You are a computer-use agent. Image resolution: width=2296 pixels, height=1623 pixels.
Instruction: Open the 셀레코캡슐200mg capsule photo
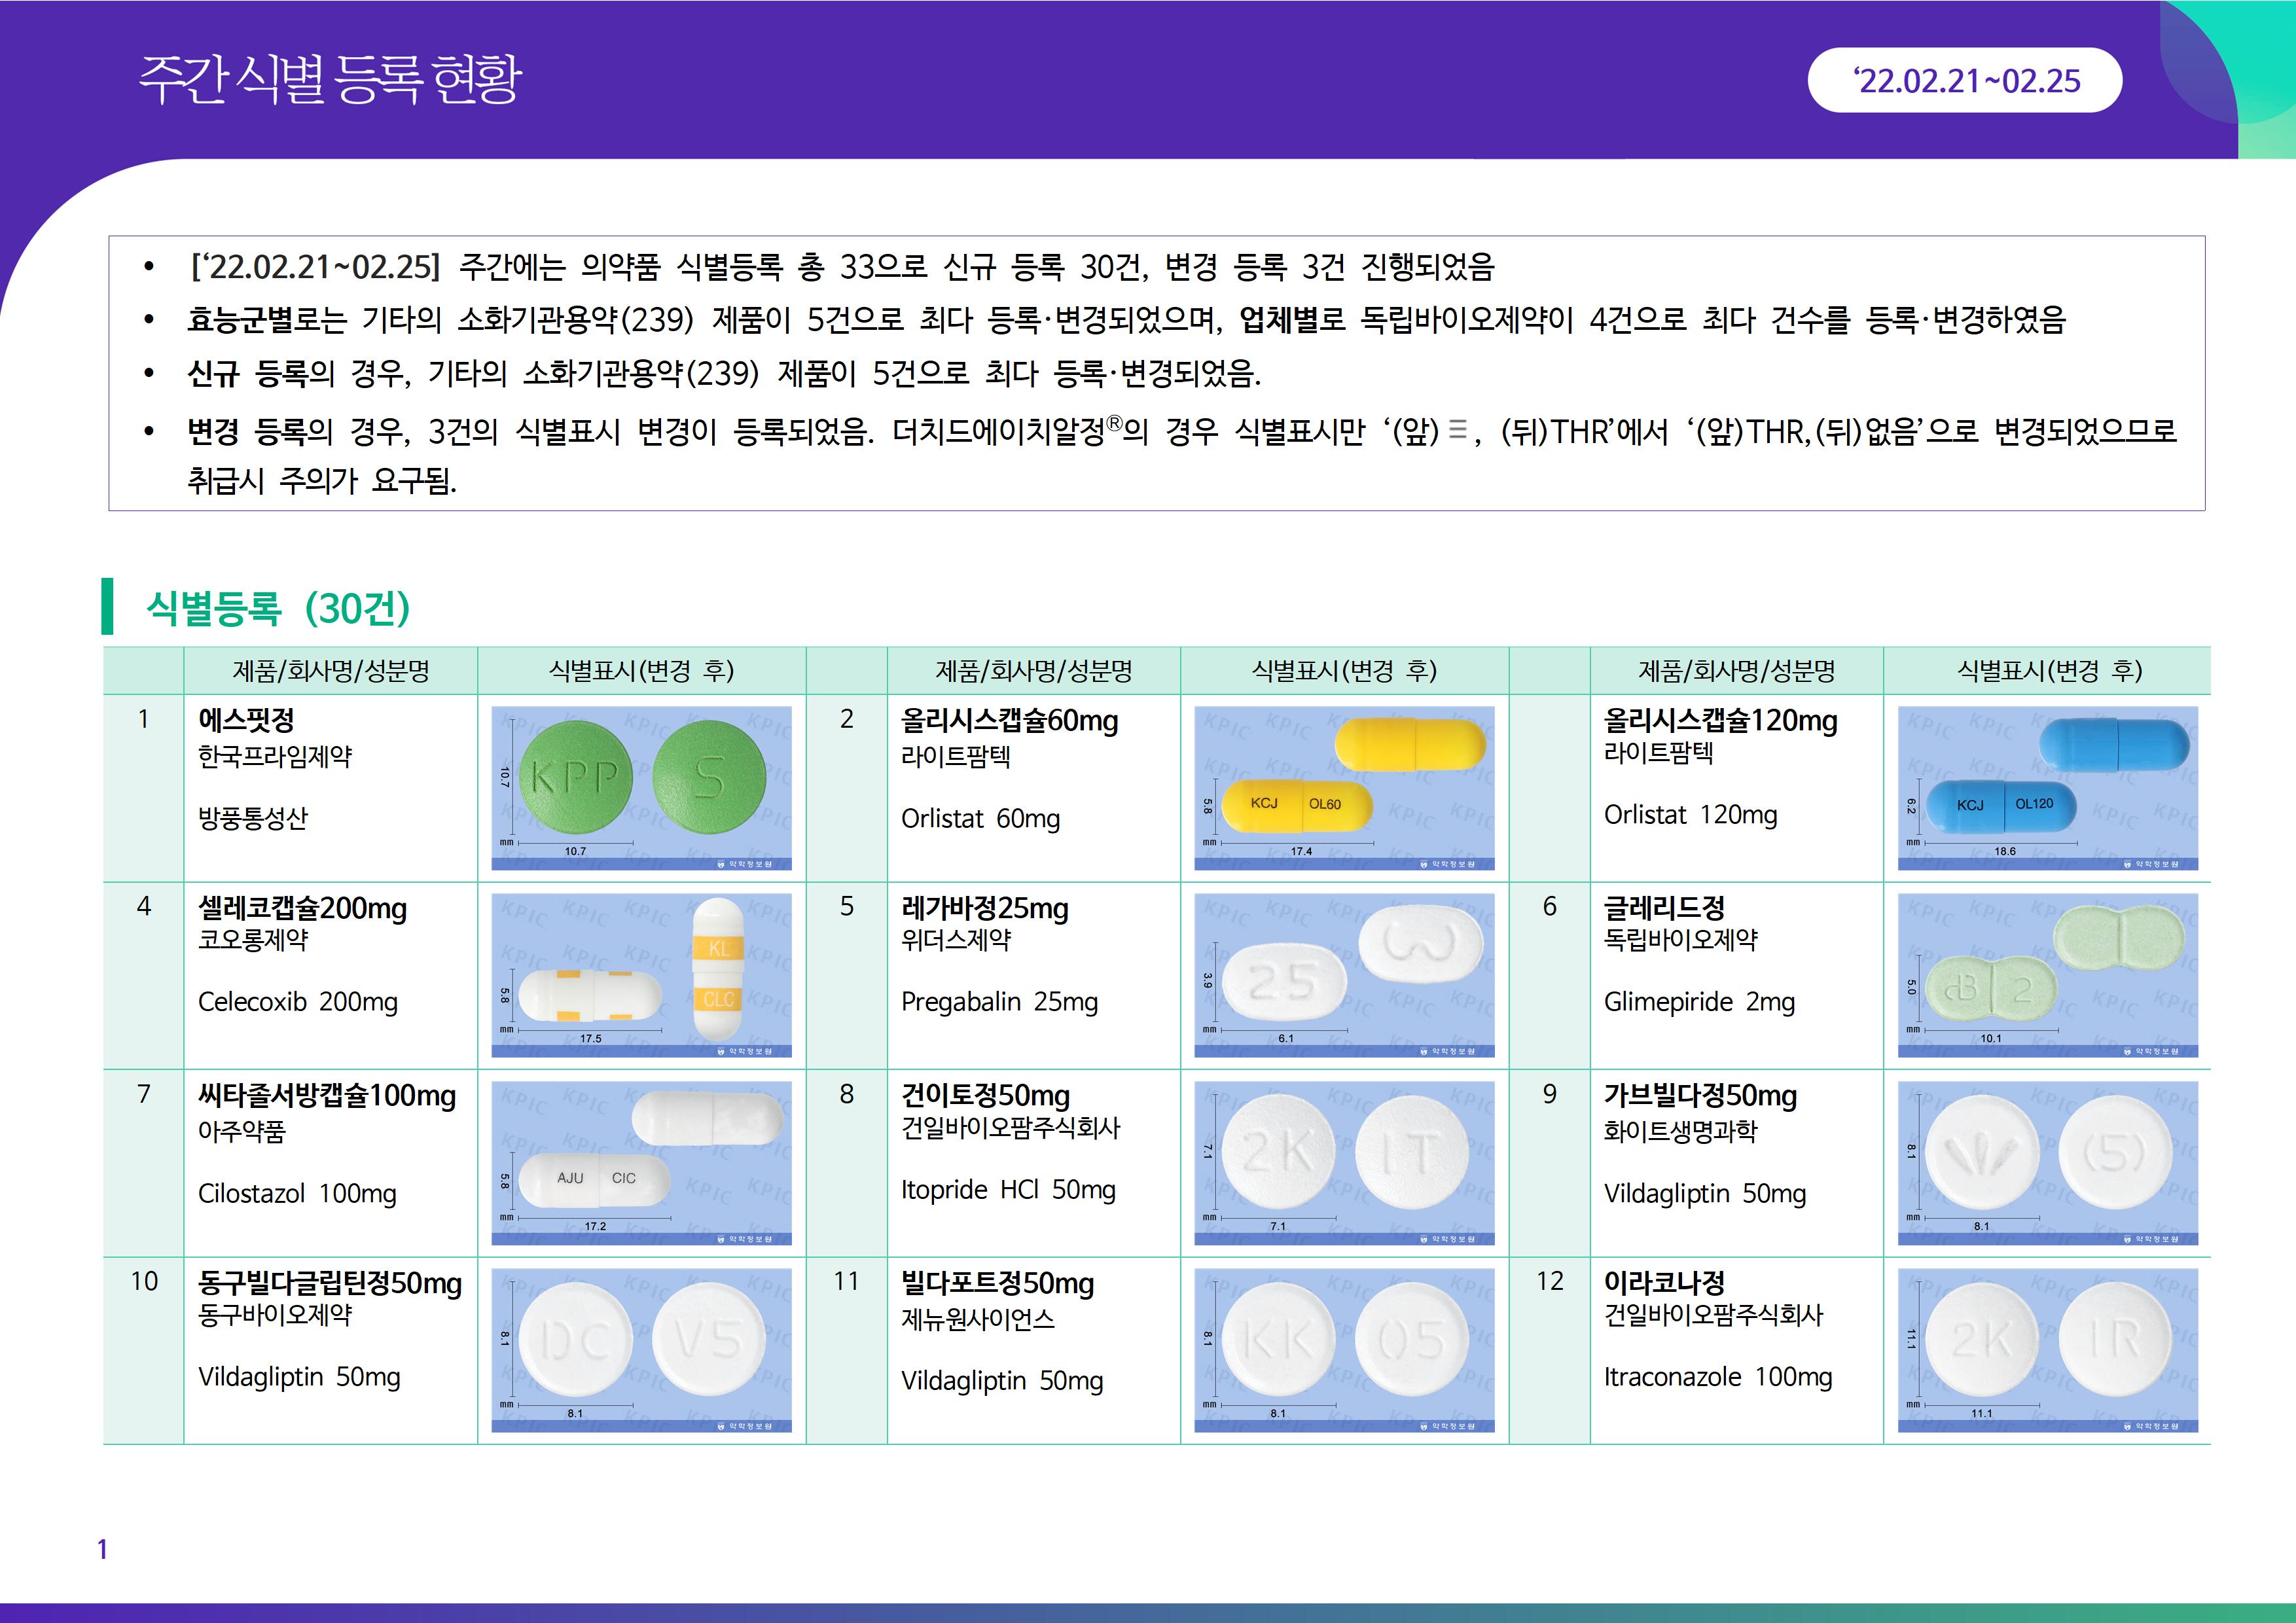[641, 975]
